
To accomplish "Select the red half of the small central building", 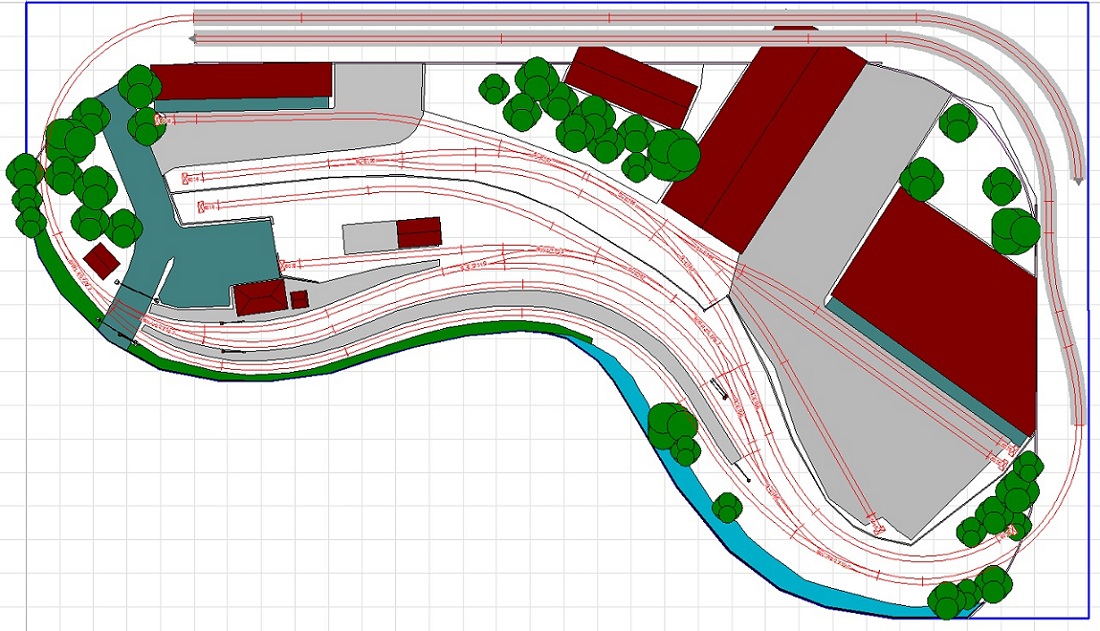I will [x=419, y=232].
